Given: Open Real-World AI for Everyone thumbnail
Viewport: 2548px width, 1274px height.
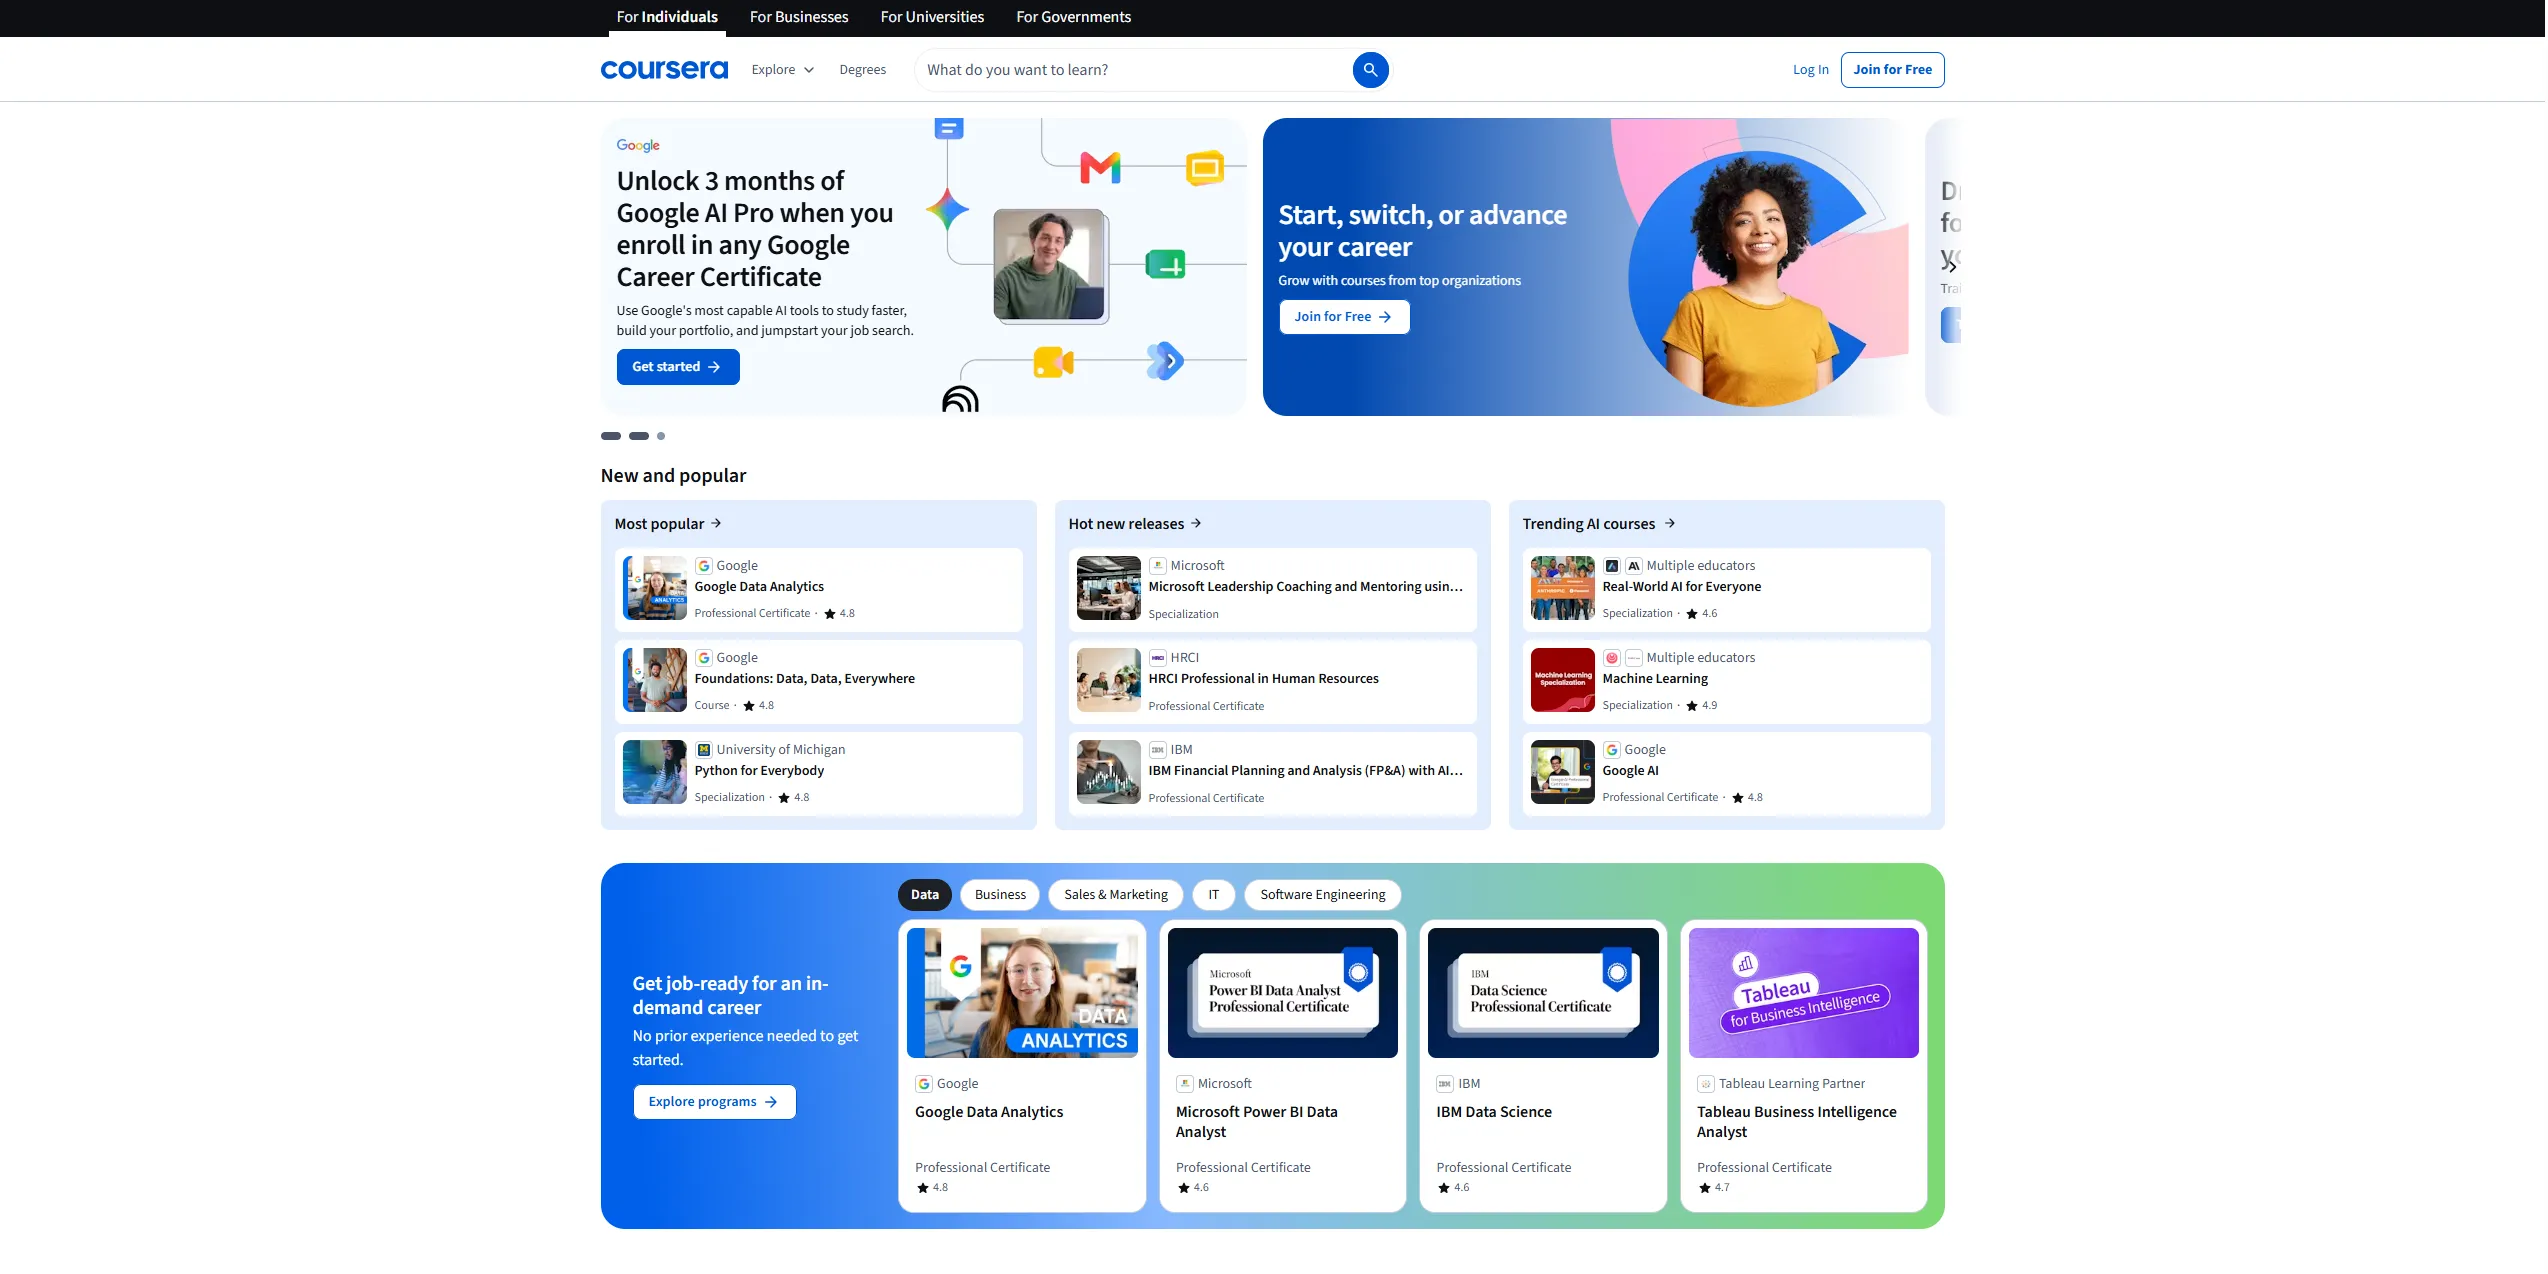Looking at the screenshot, I should 1563,588.
